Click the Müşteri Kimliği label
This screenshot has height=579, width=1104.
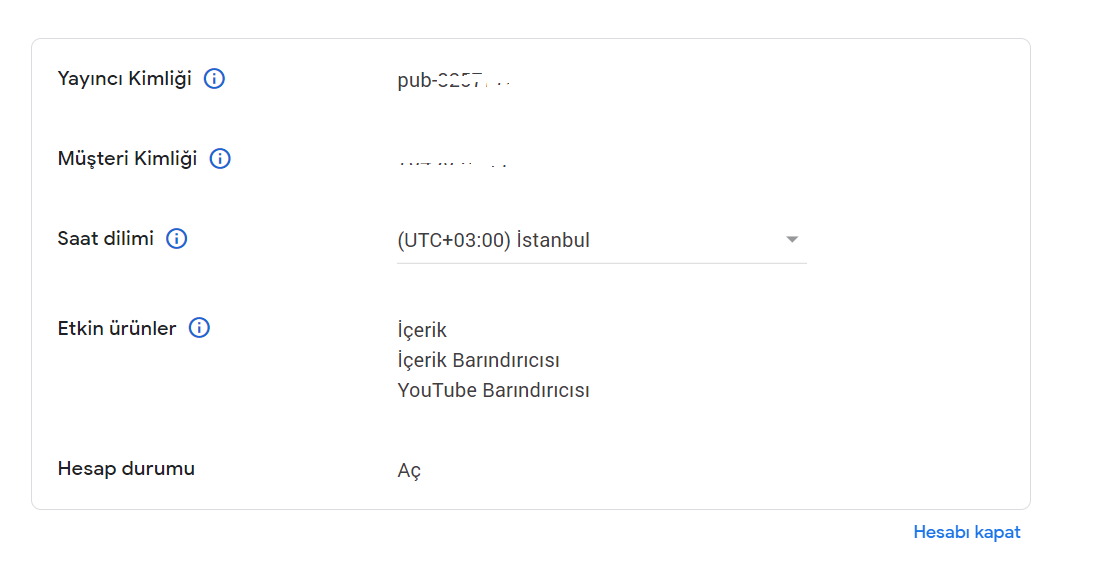click(127, 159)
